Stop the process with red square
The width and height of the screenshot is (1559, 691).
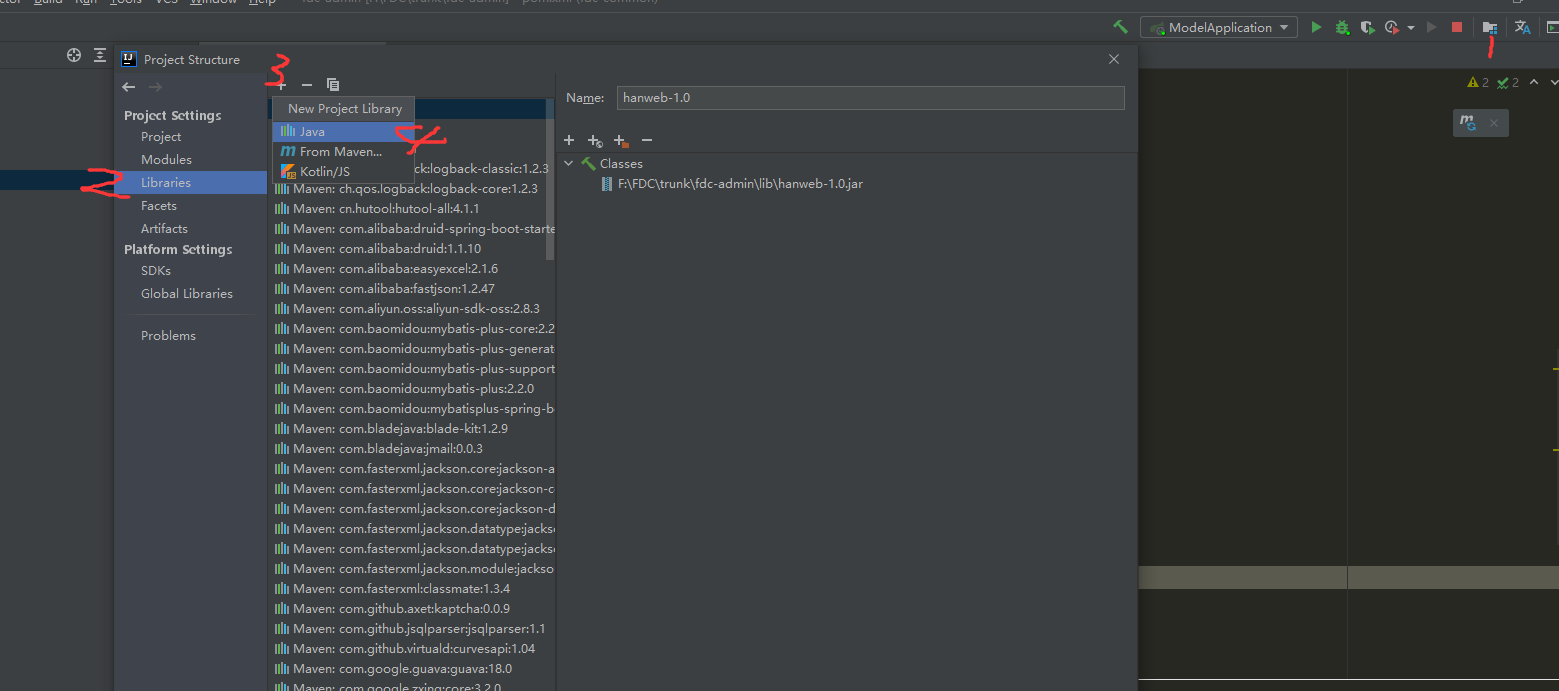point(1457,27)
